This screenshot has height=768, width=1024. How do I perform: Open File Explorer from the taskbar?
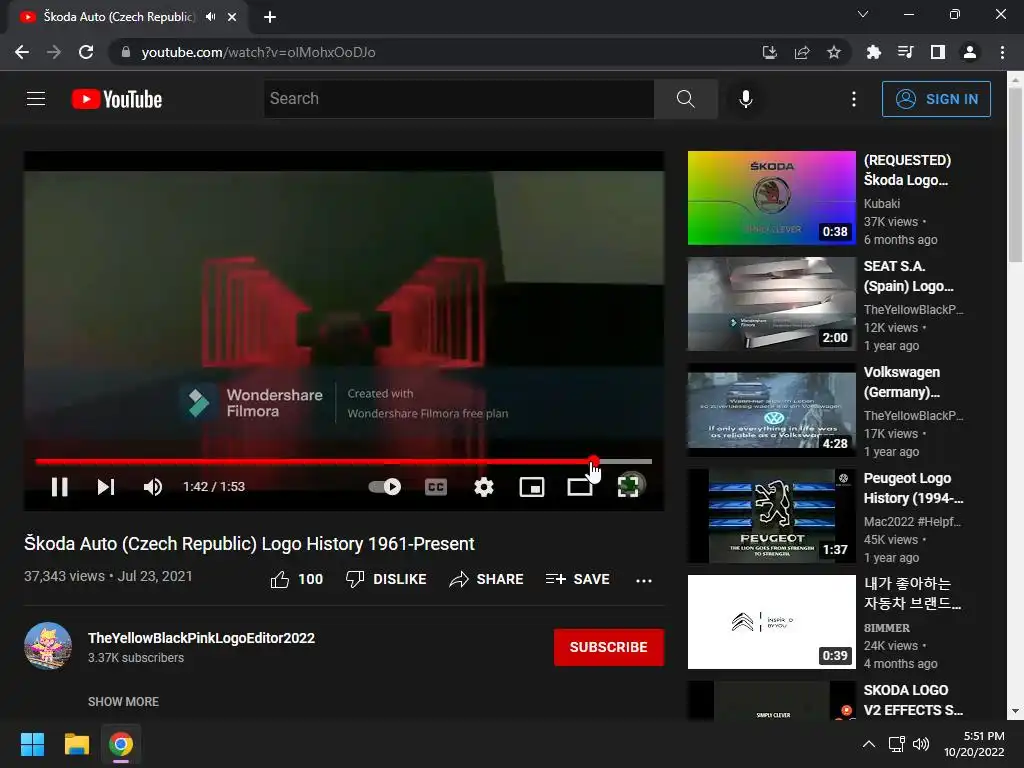coord(76,744)
